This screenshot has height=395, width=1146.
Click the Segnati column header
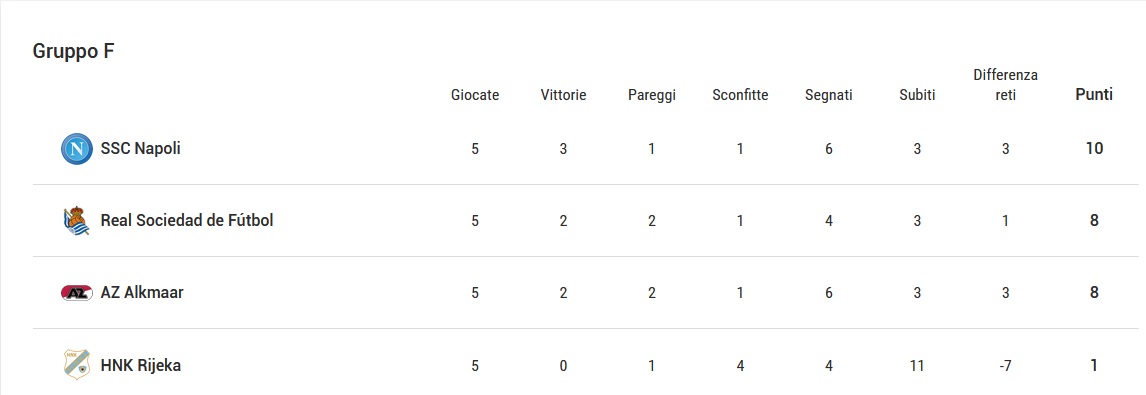coord(829,95)
